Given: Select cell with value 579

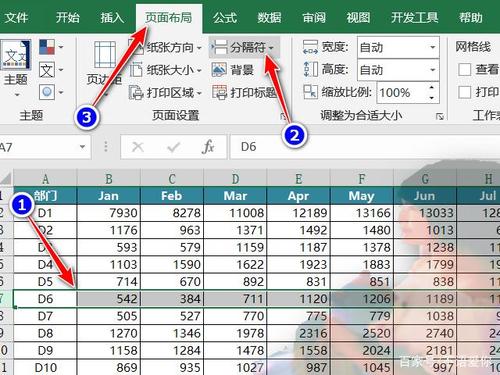Looking at the screenshot, I should (172, 247).
